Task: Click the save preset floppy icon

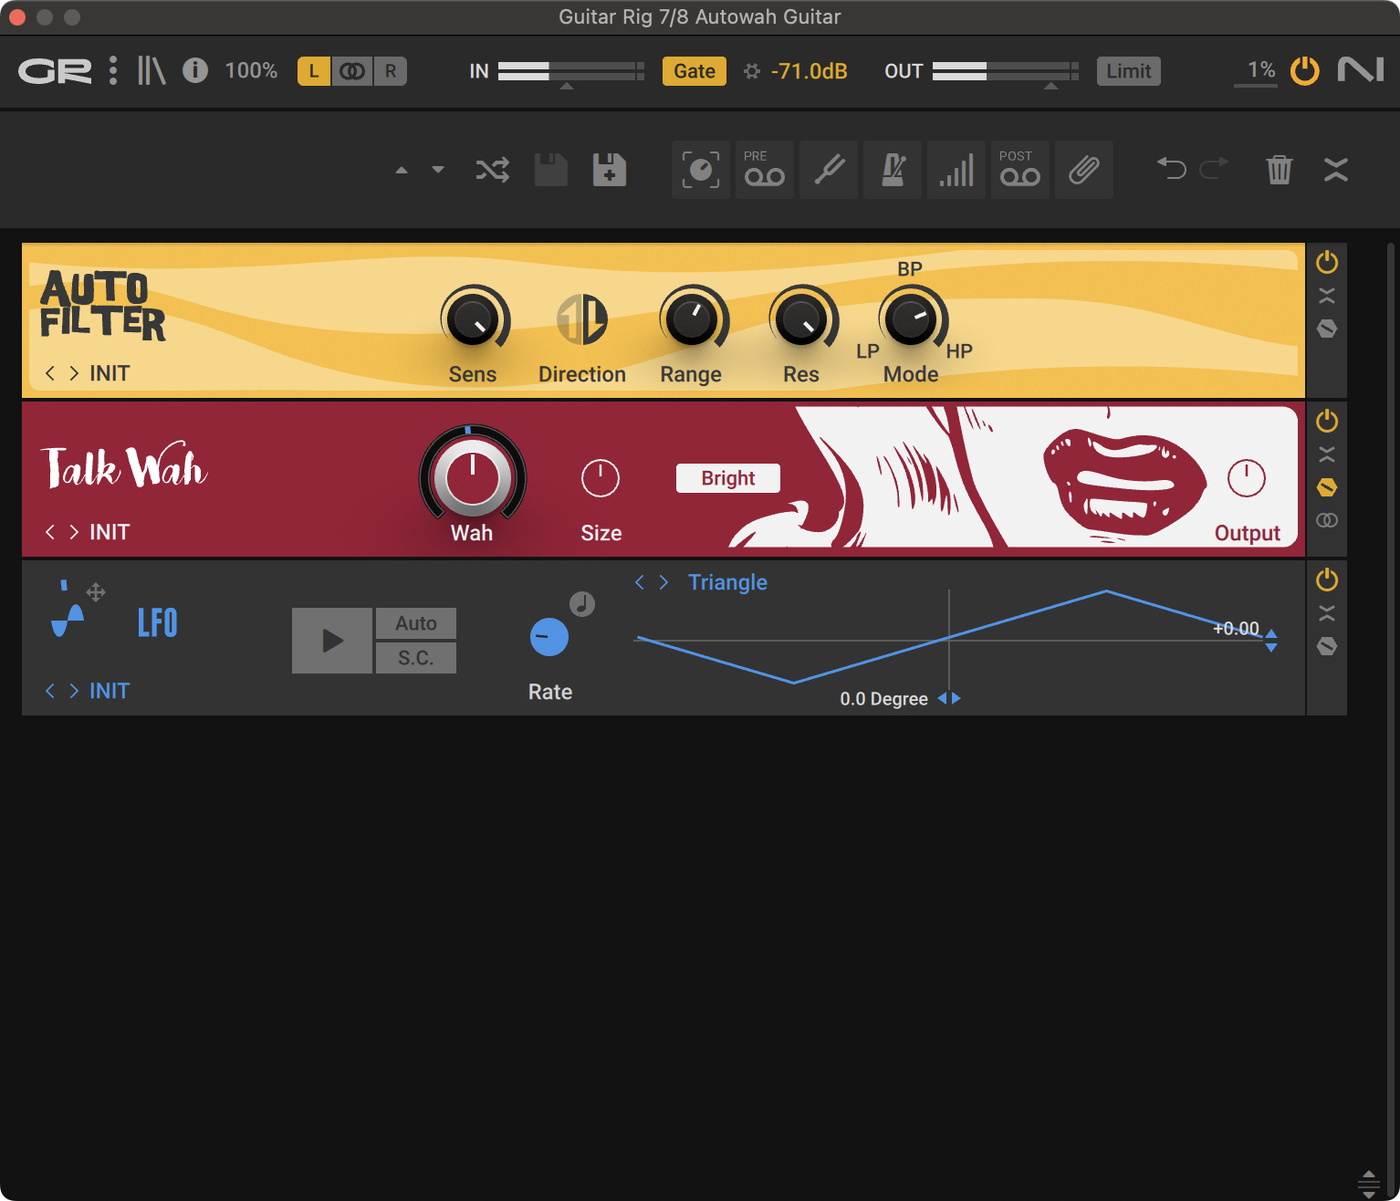Action: pos(551,170)
